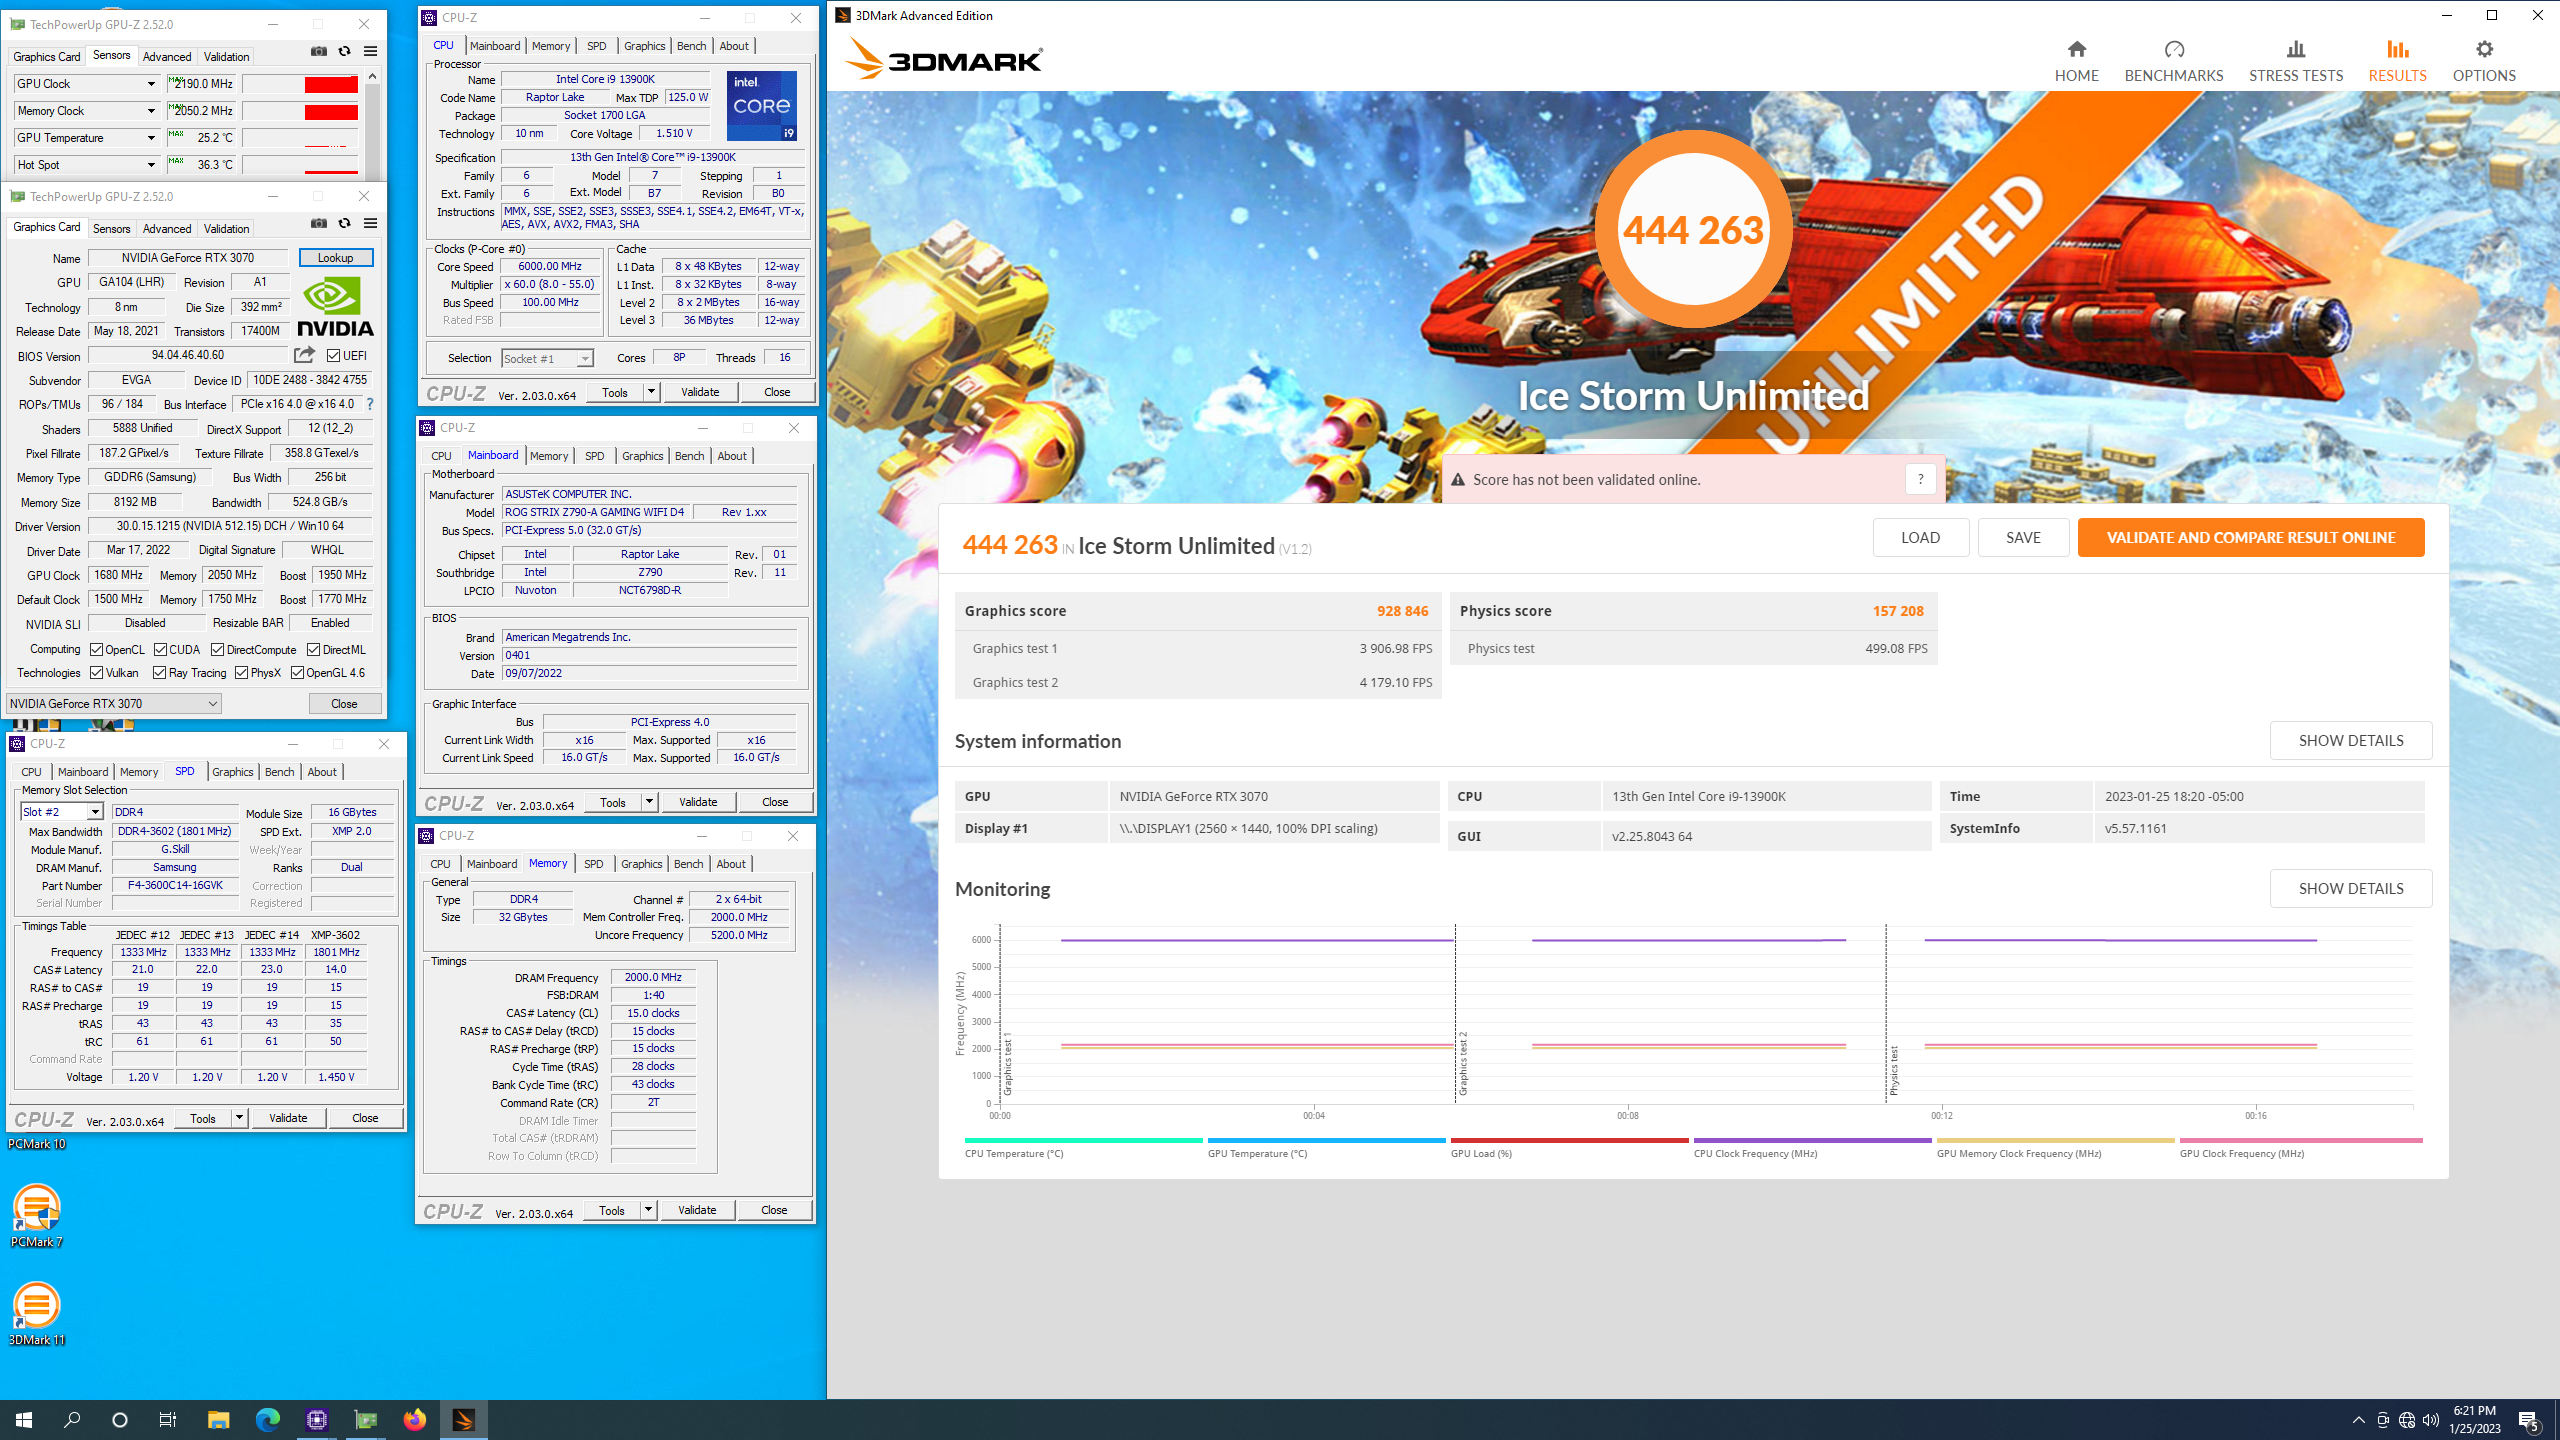This screenshot has width=2560, height=1440.
Task: Click the BIOS export share icon
Action: pyautogui.click(x=304, y=355)
